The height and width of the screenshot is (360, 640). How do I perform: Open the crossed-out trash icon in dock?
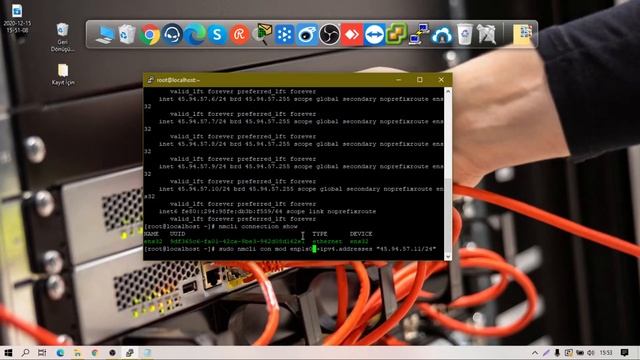click(x=487, y=34)
